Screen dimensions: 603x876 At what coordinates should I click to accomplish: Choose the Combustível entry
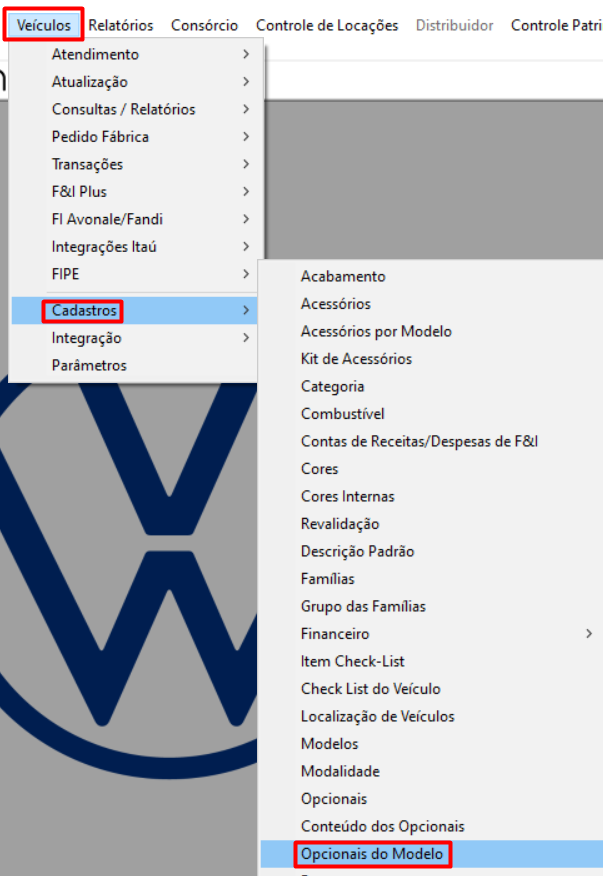click(431, 413)
